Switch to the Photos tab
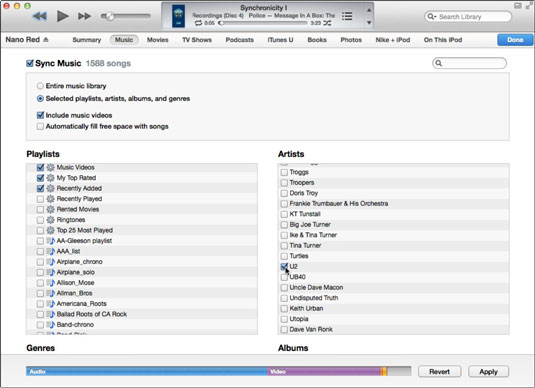 coord(351,40)
